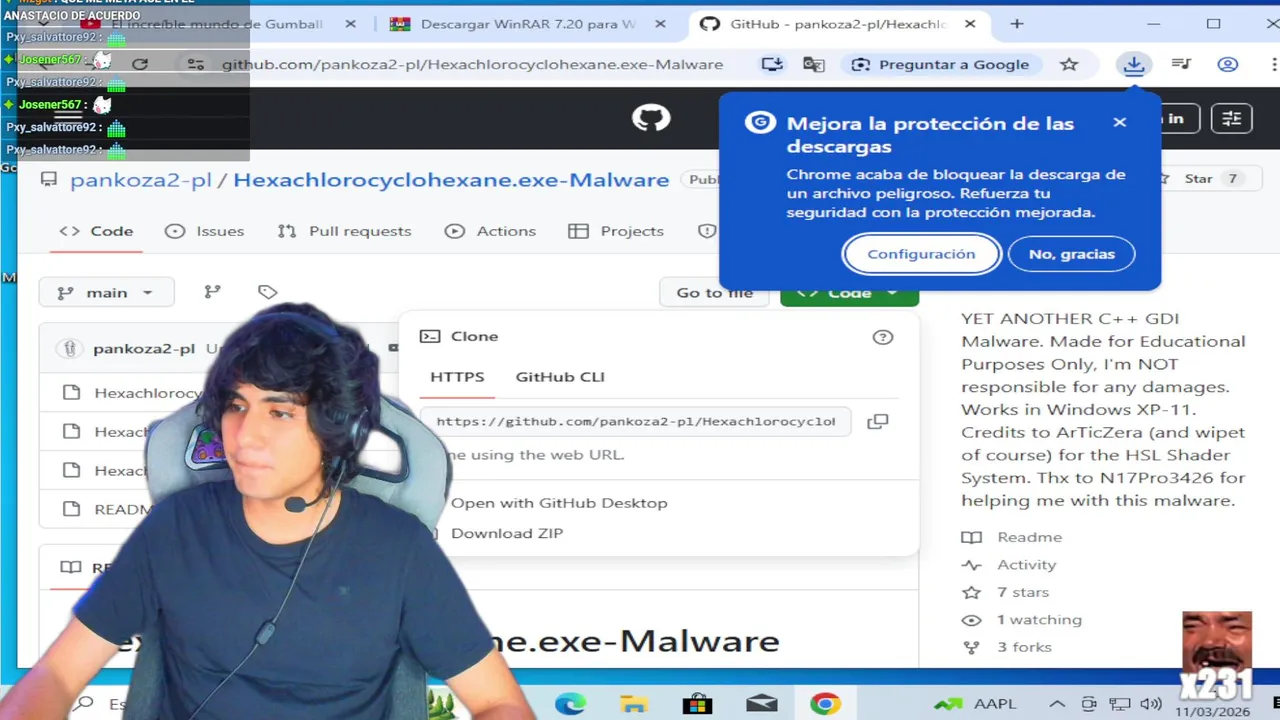Click the eye icon next to 1 watching
The width and height of the screenshot is (1280, 720).
coord(971,620)
